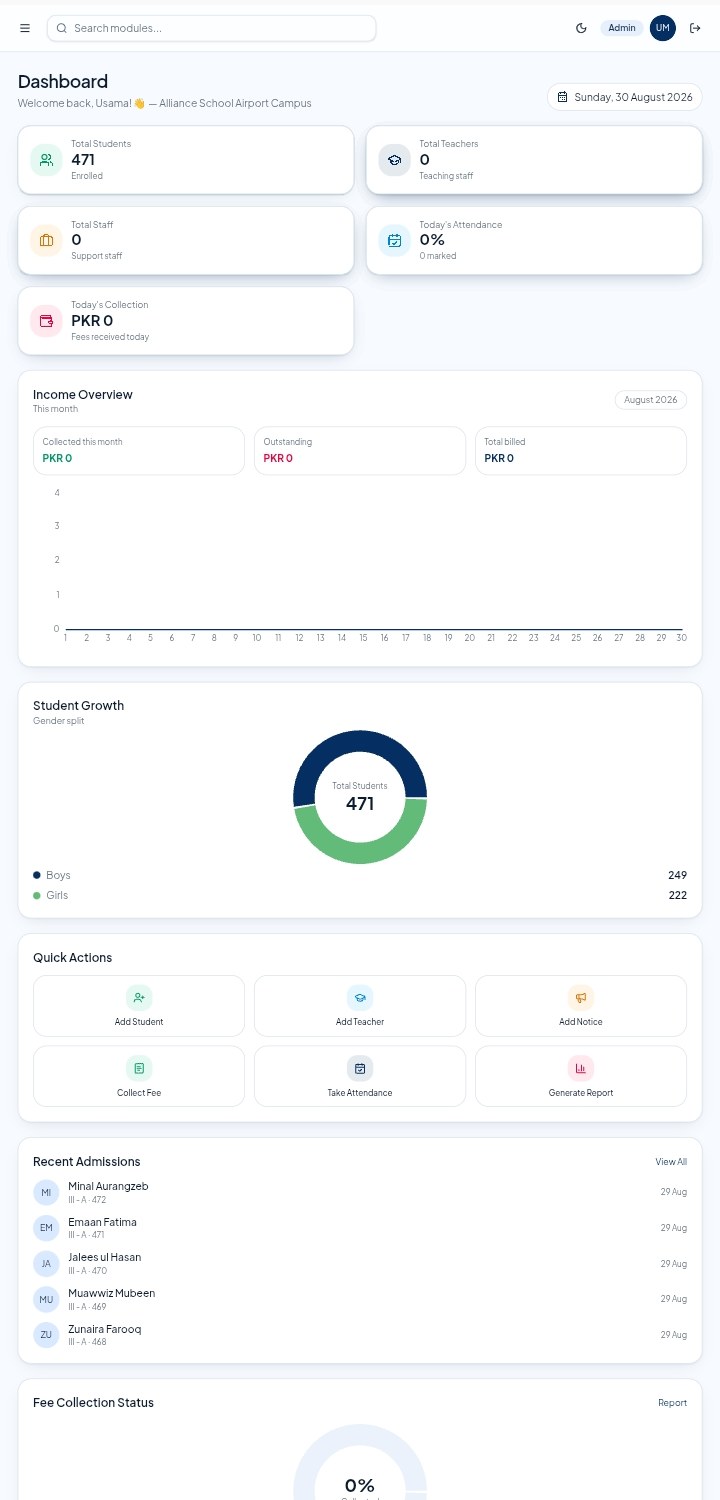Click the JA avatar for Jalees ul Hasan
This screenshot has width=720, height=1500.
[46, 1264]
